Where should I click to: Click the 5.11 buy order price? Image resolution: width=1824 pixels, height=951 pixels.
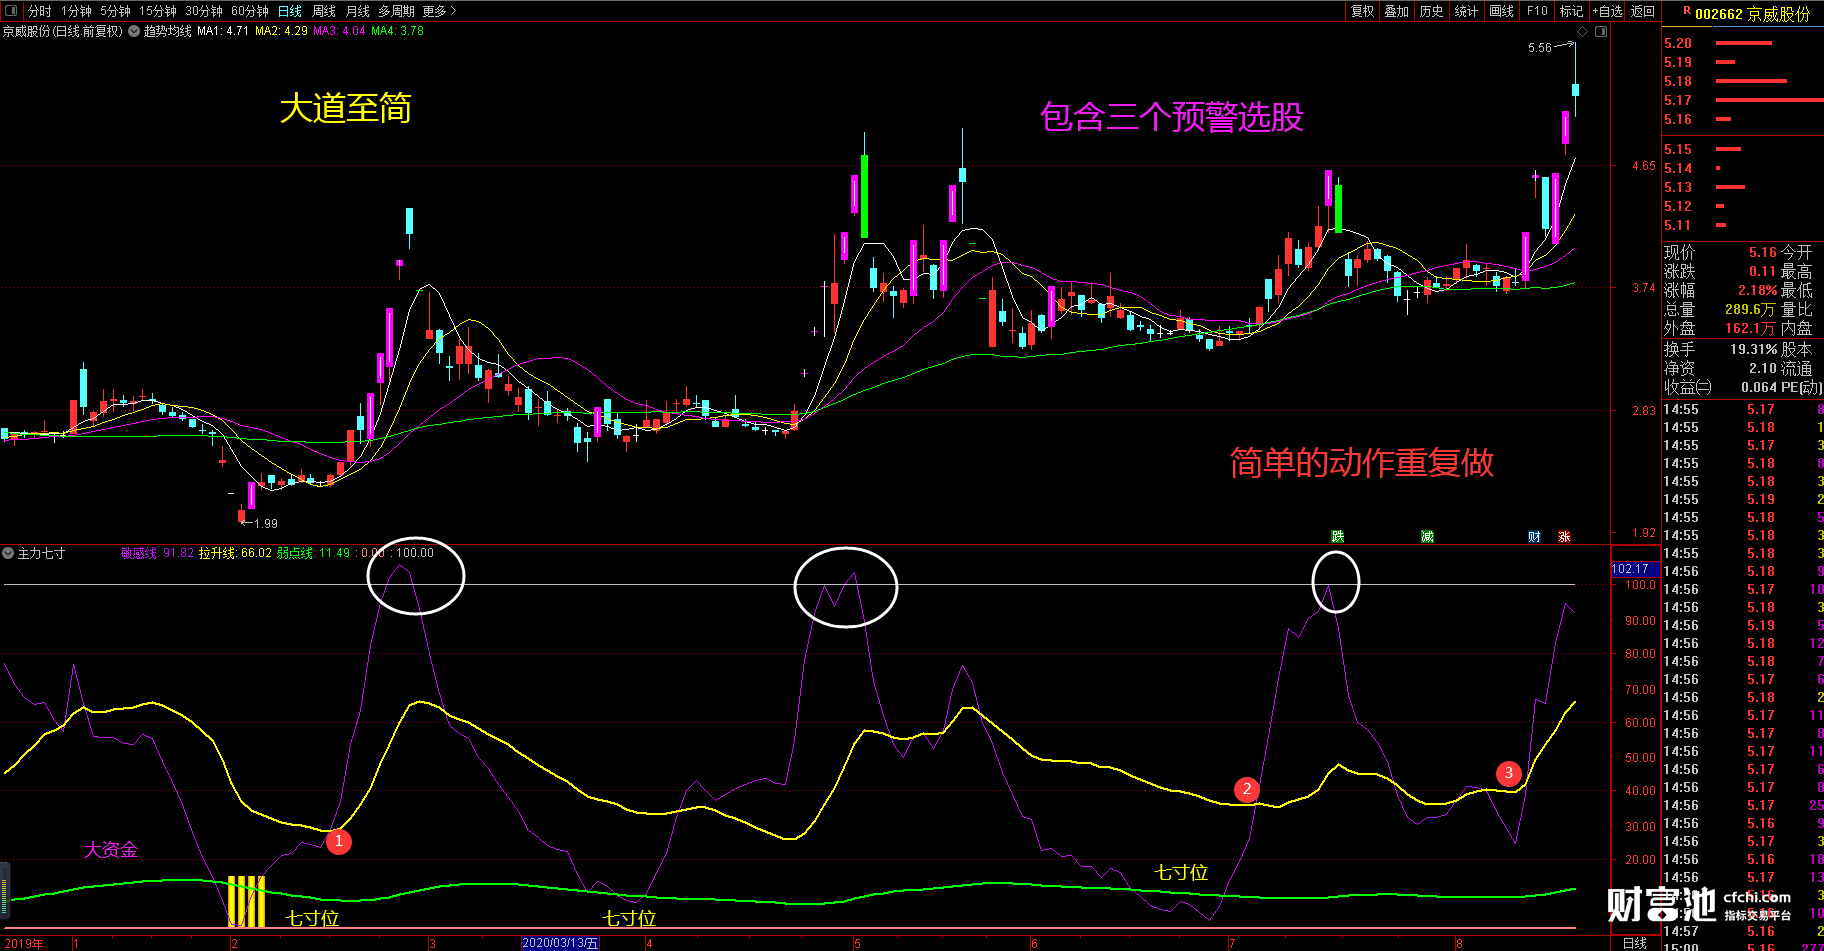pos(1678,225)
